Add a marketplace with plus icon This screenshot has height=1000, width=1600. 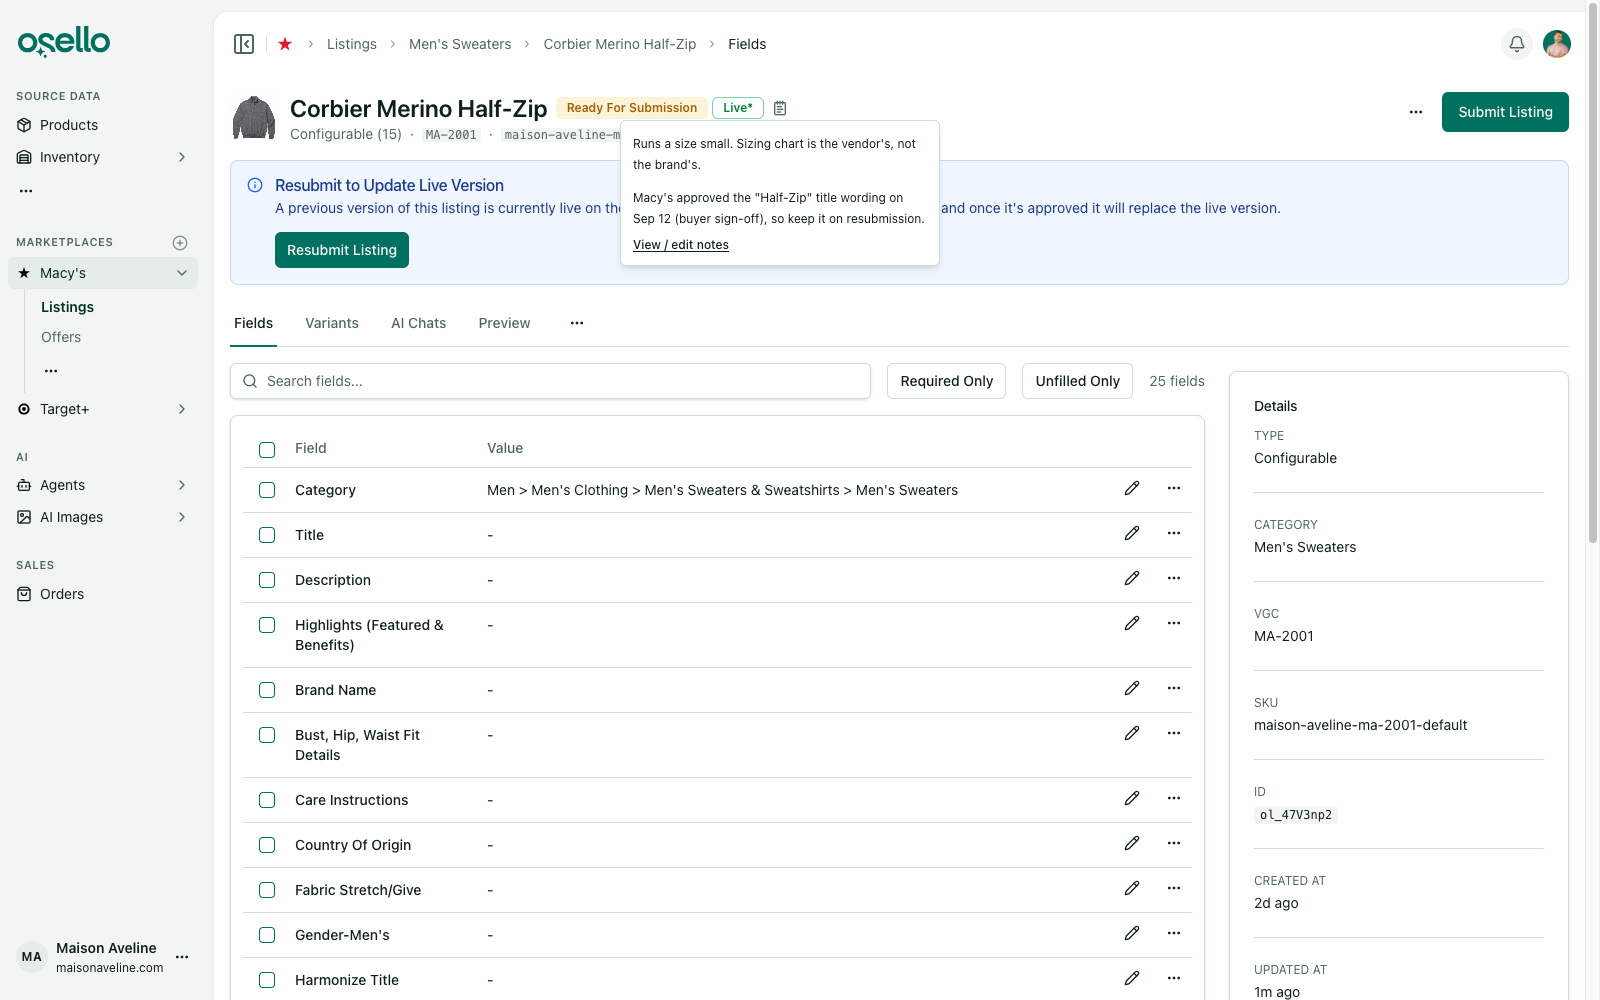coord(180,243)
